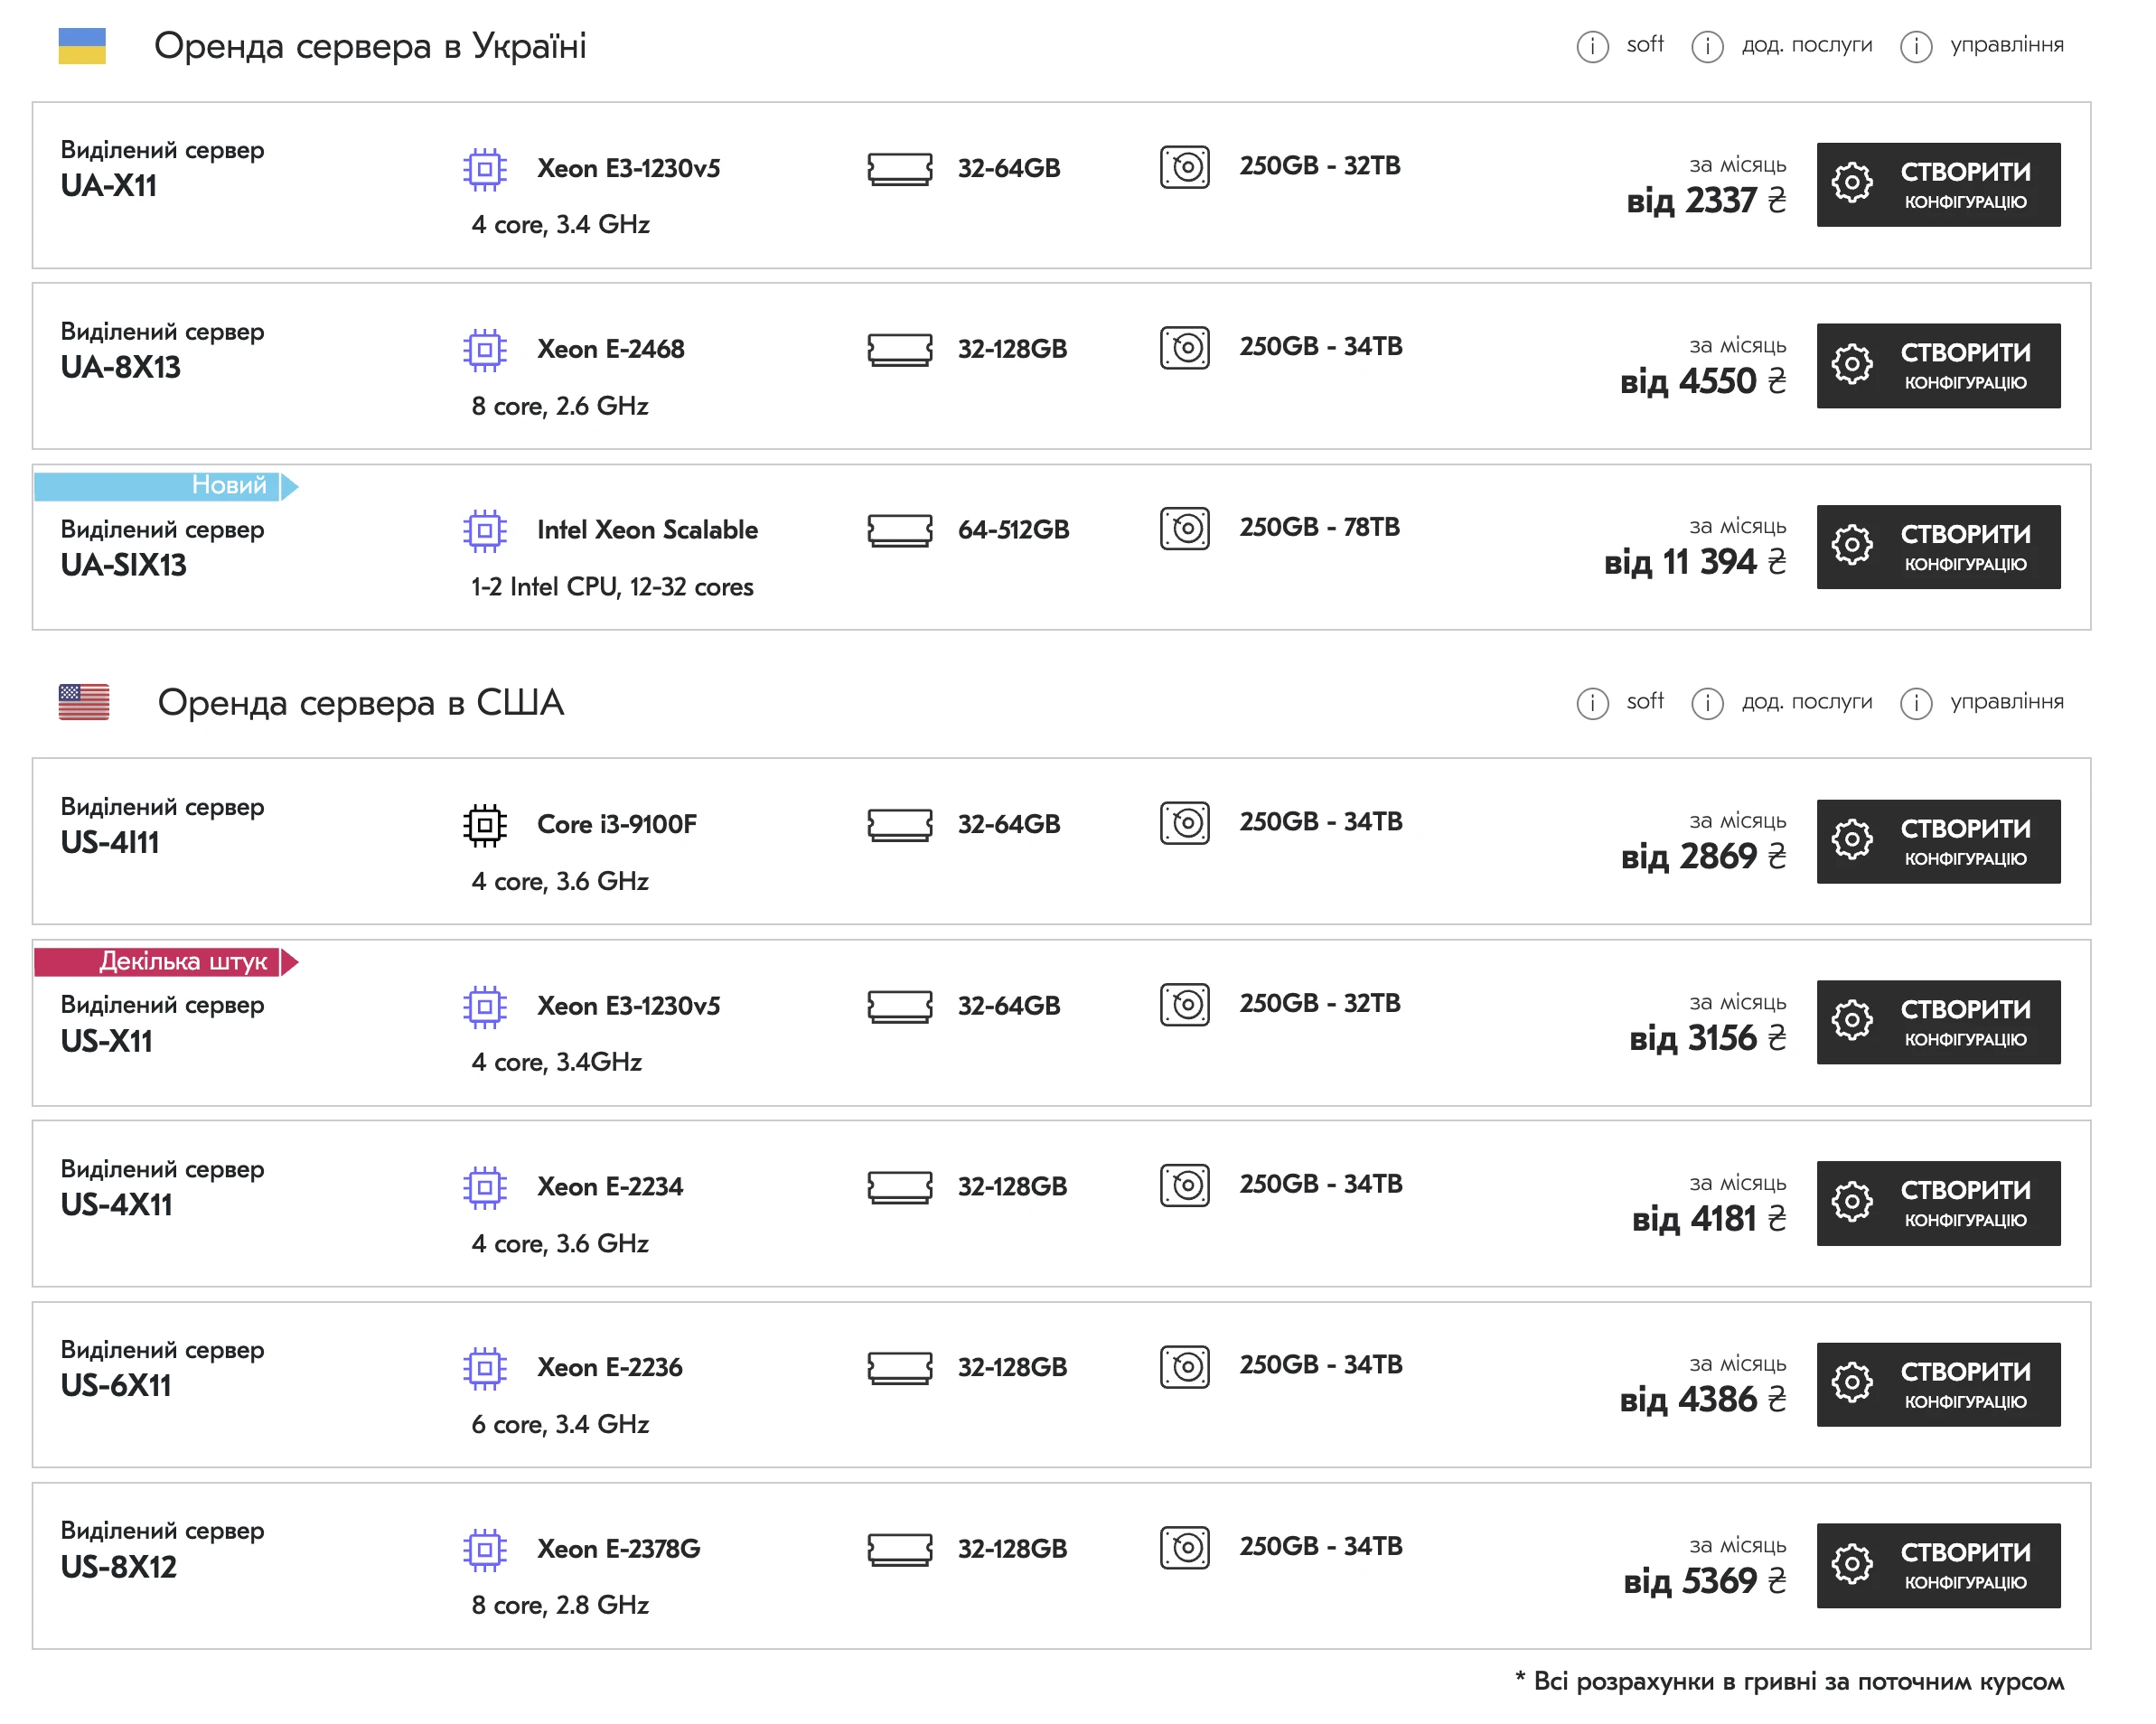Click text 6 core, 3.4 GHz
This screenshot has width=2156, height=1724.
560,1425
